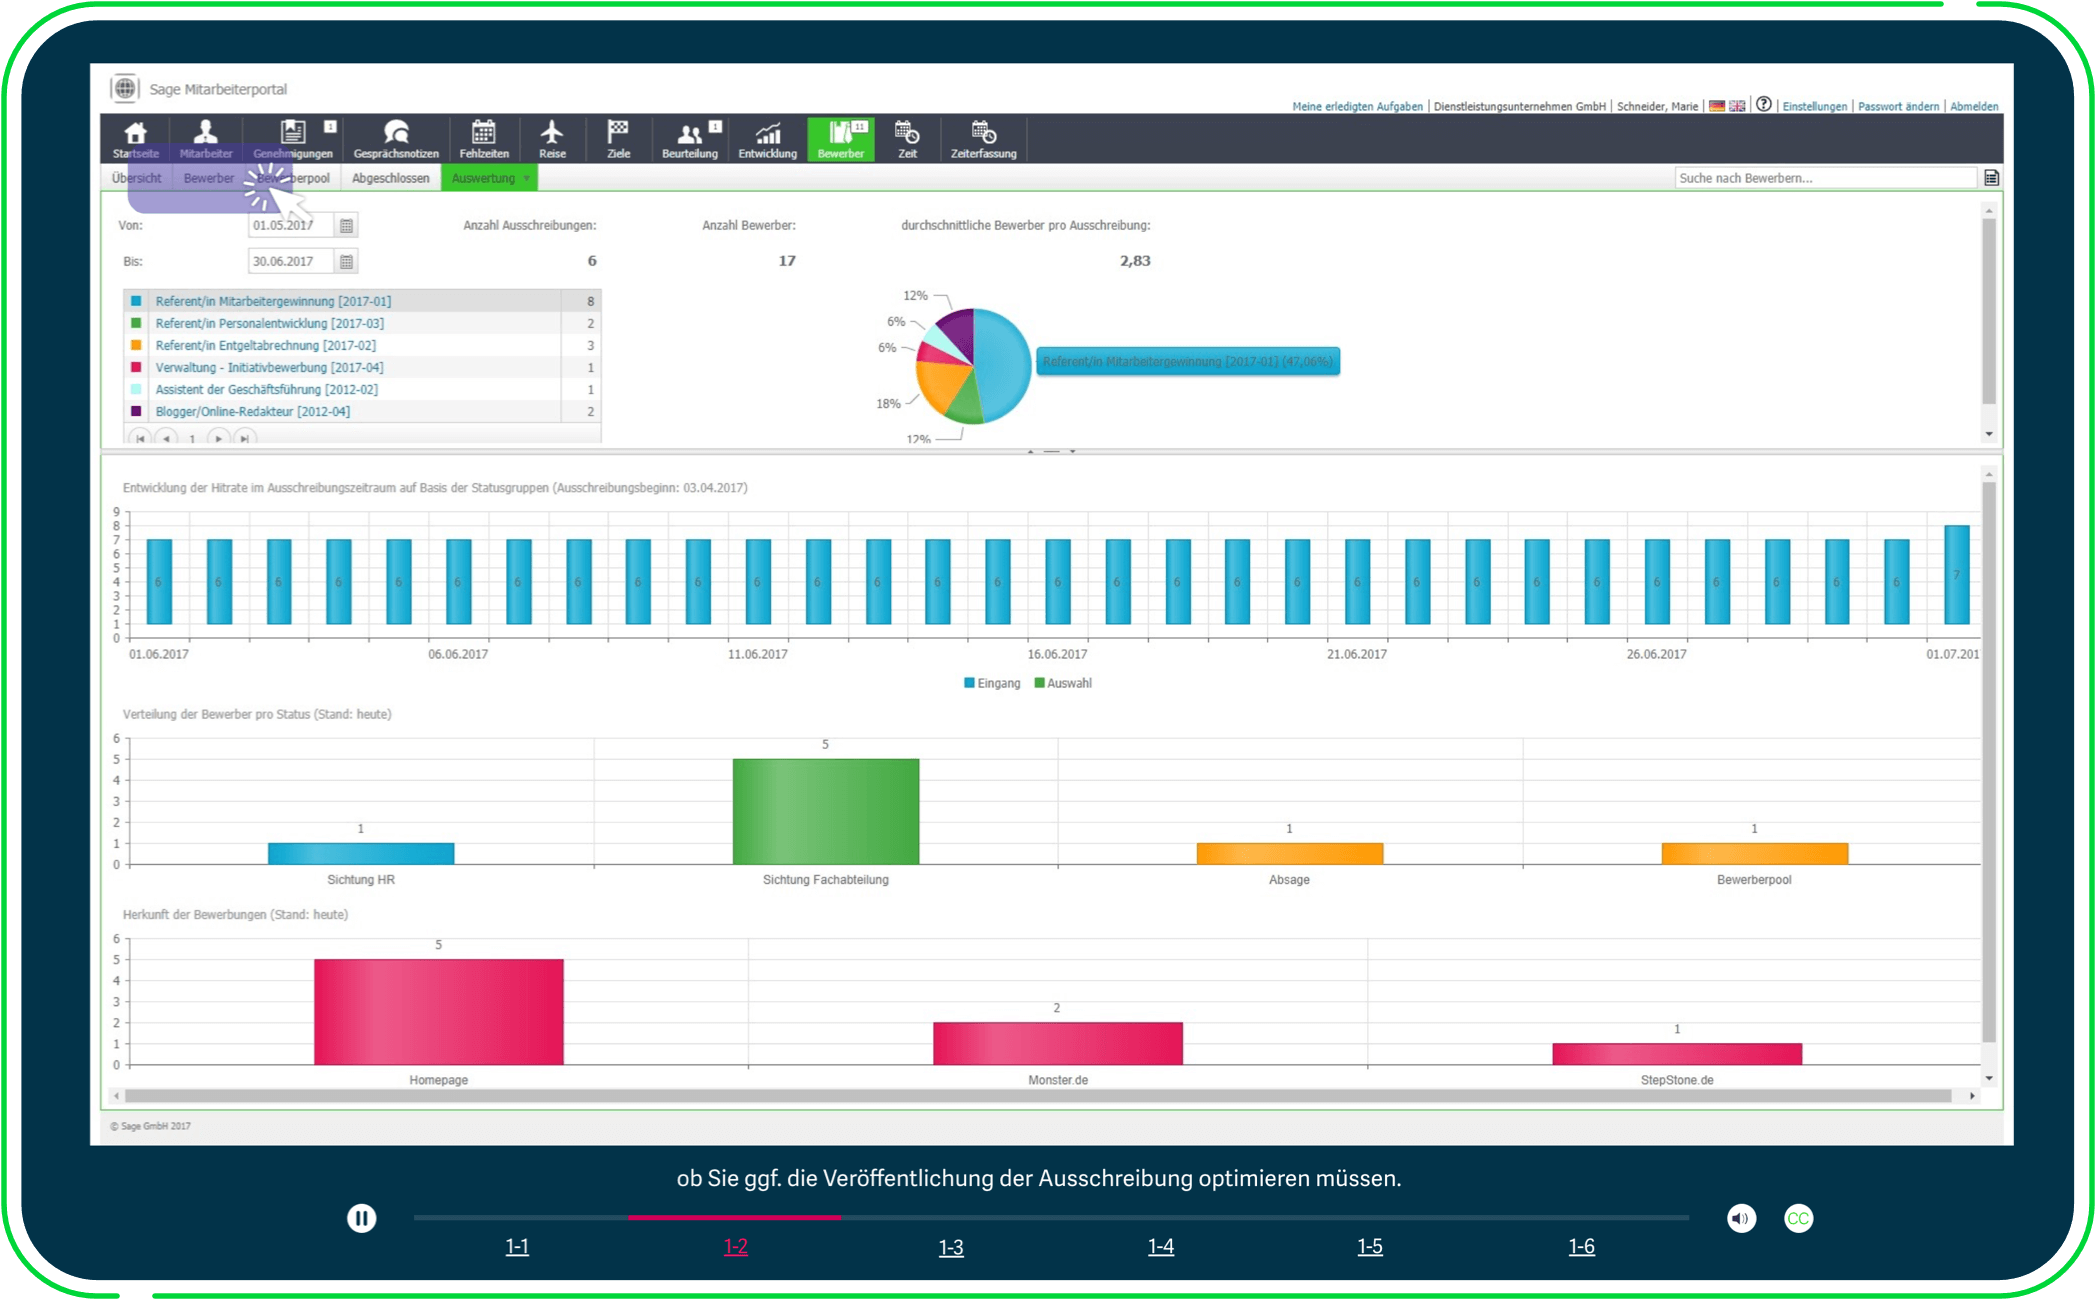Viewport: 2096px width, 1300px height.
Task: Open the Einstellungen link
Action: pos(1815,106)
